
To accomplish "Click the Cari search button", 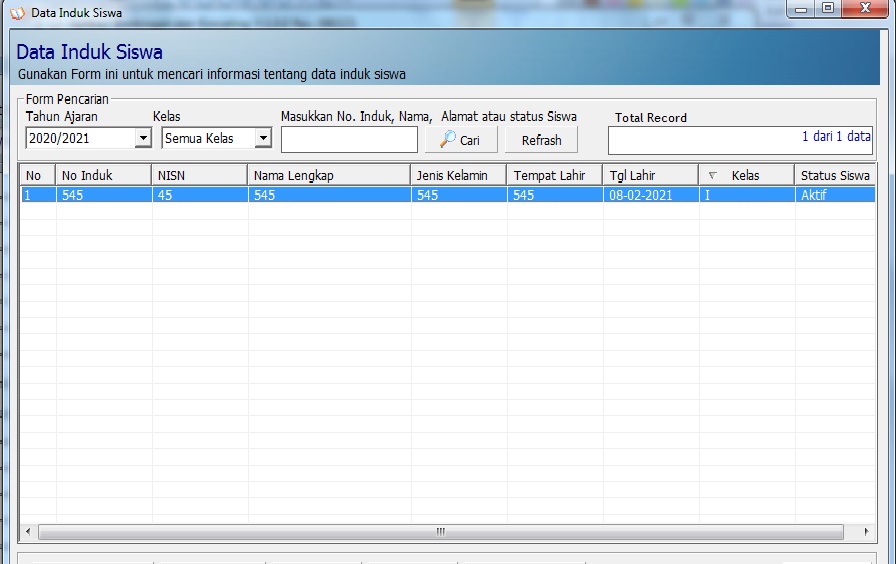I will tap(461, 139).
